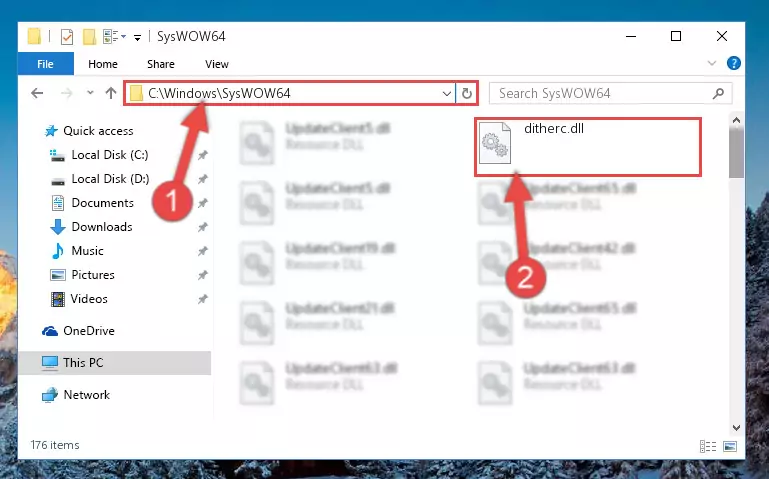Refresh the SysWOW64 folder
This screenshot has height=479, width=769.
coord(467,93)
